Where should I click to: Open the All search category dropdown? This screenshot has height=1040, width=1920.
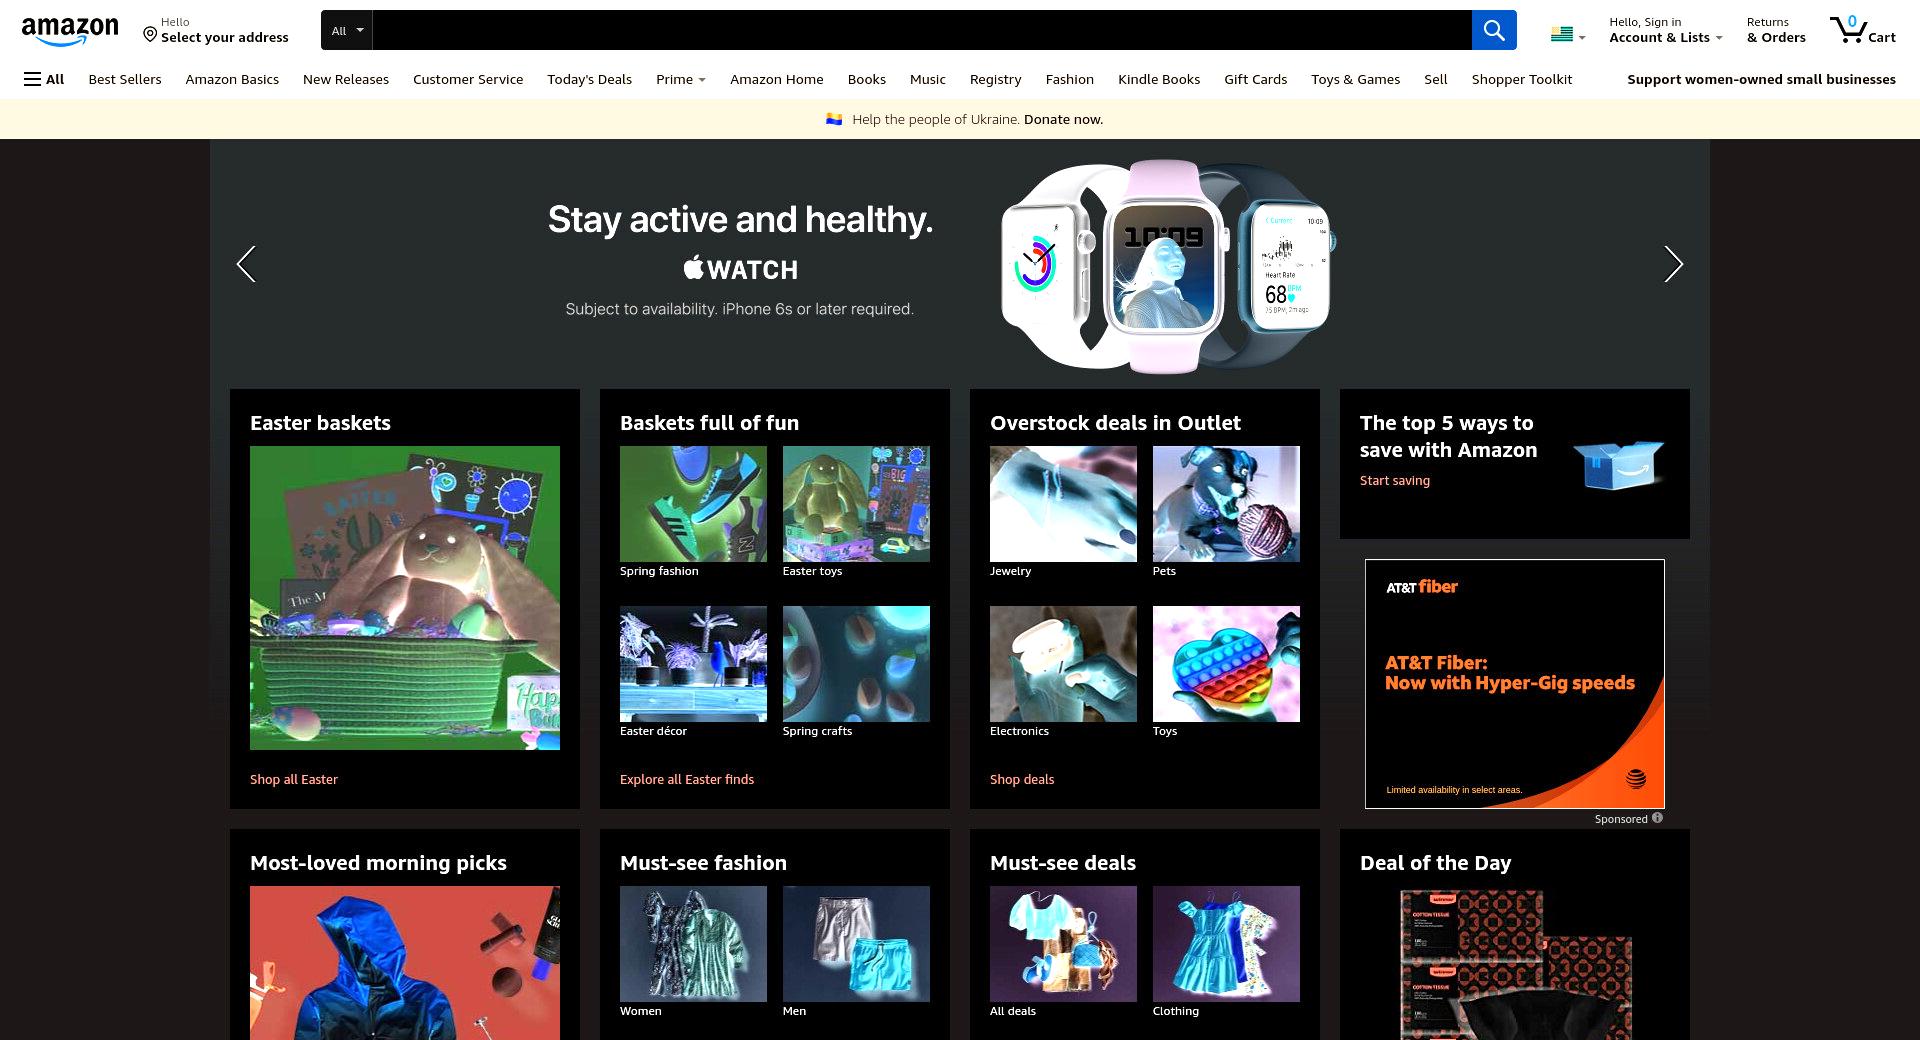click(x=347, y=30)
